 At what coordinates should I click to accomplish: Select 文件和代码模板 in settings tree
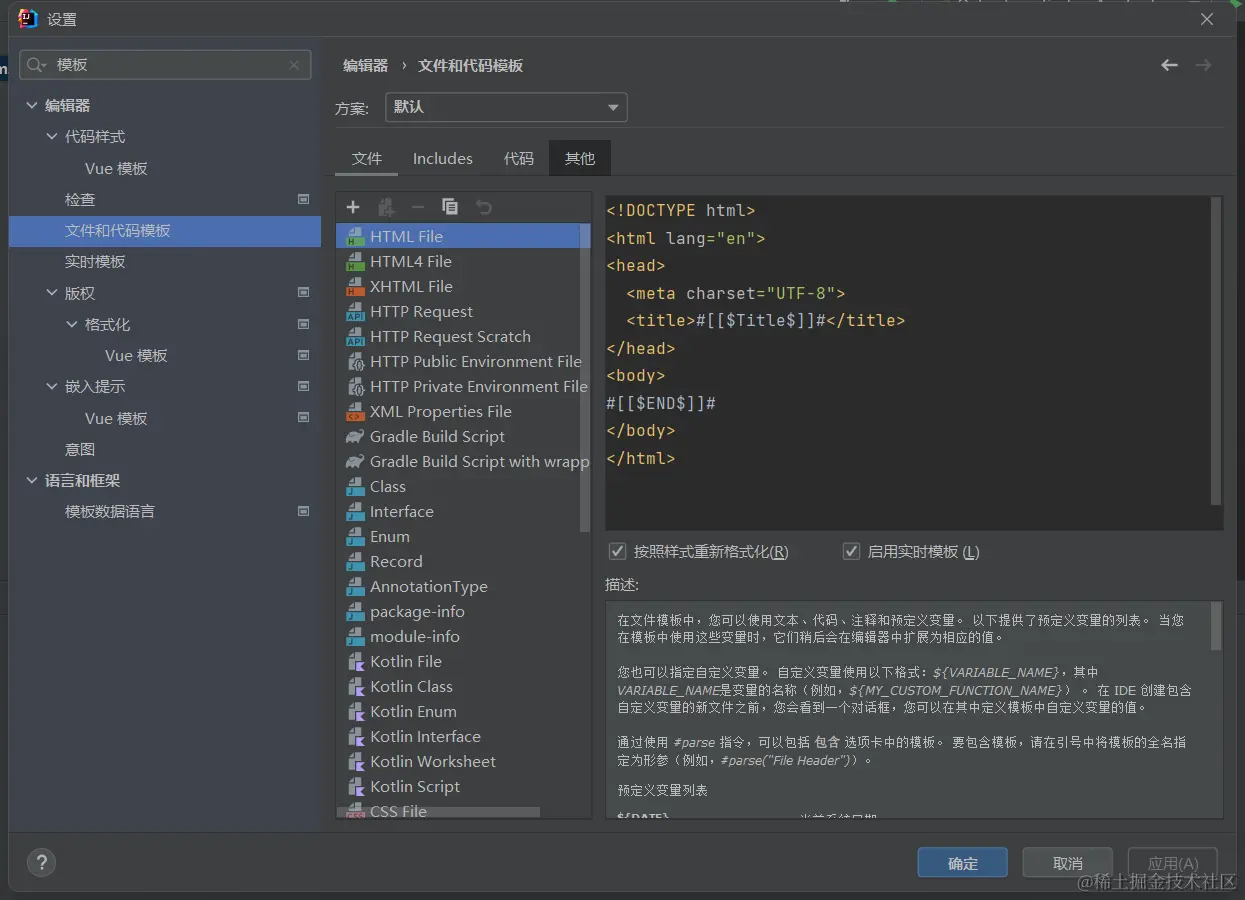point(165,230)
